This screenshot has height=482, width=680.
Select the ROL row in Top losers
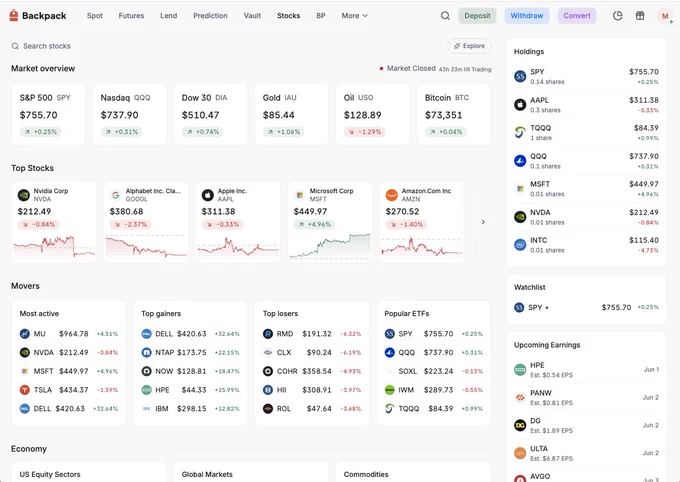pyautogui.click(x=312, y=408)
